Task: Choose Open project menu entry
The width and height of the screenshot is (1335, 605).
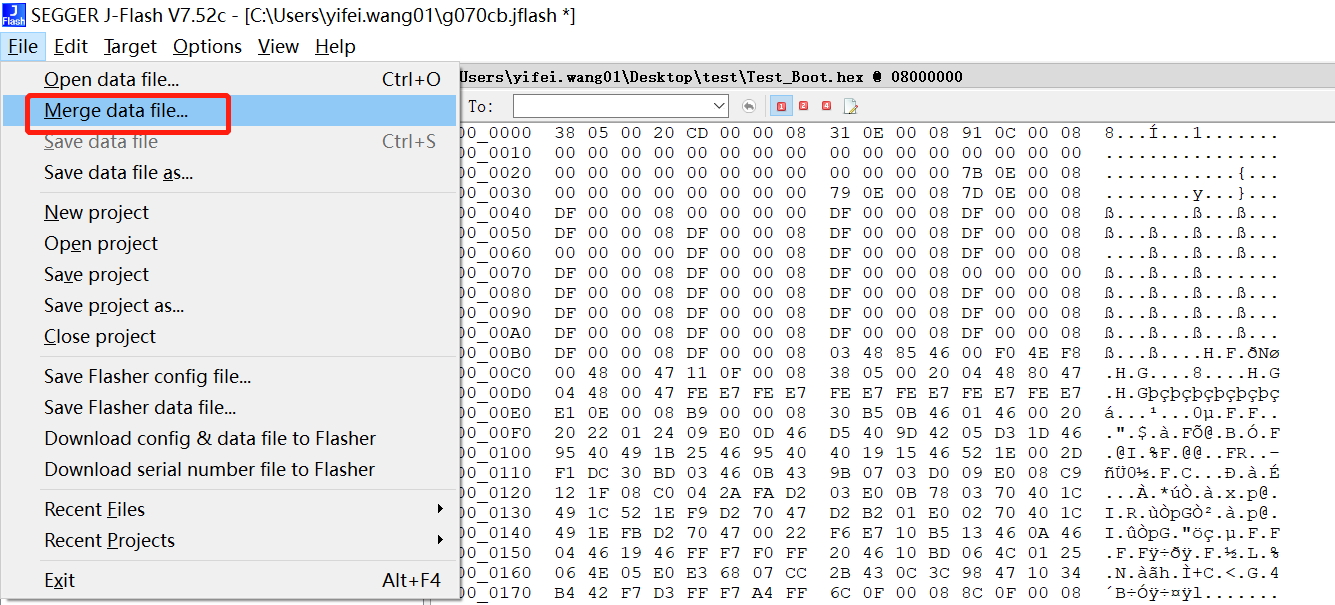Action: click(x=230, y=243)
